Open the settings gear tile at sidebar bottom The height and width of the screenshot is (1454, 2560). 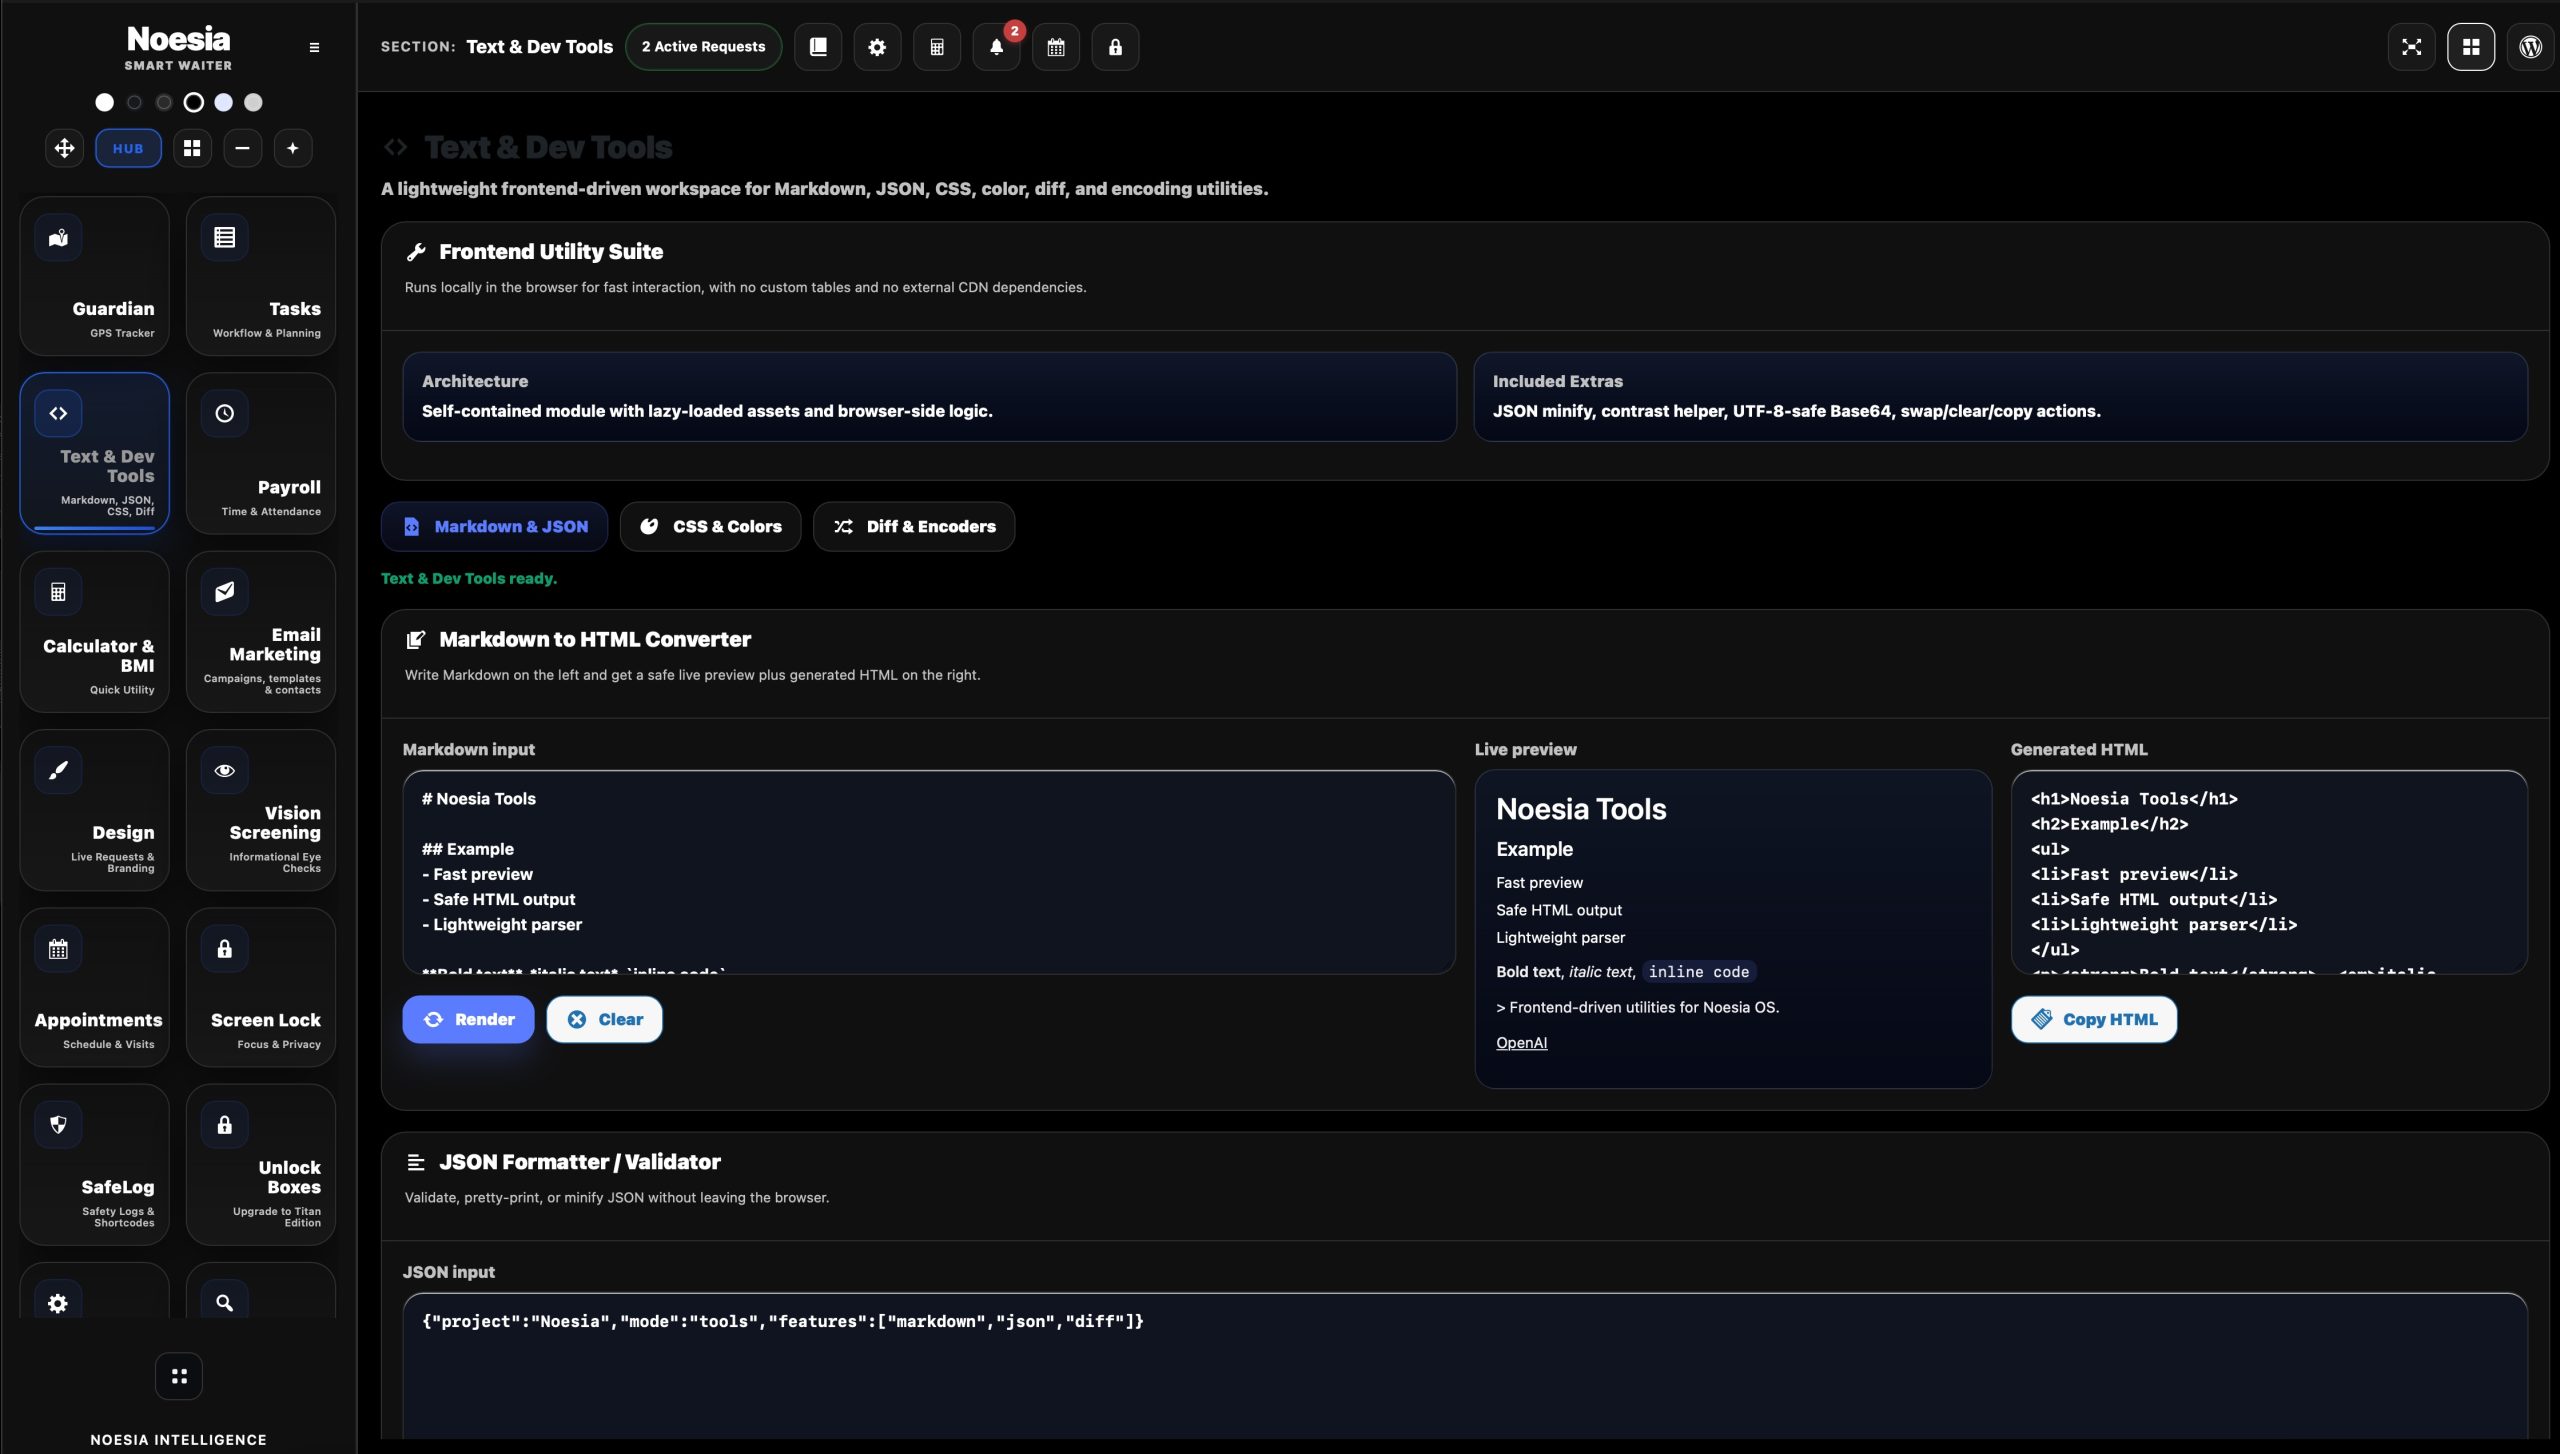tap(95, 1291)
